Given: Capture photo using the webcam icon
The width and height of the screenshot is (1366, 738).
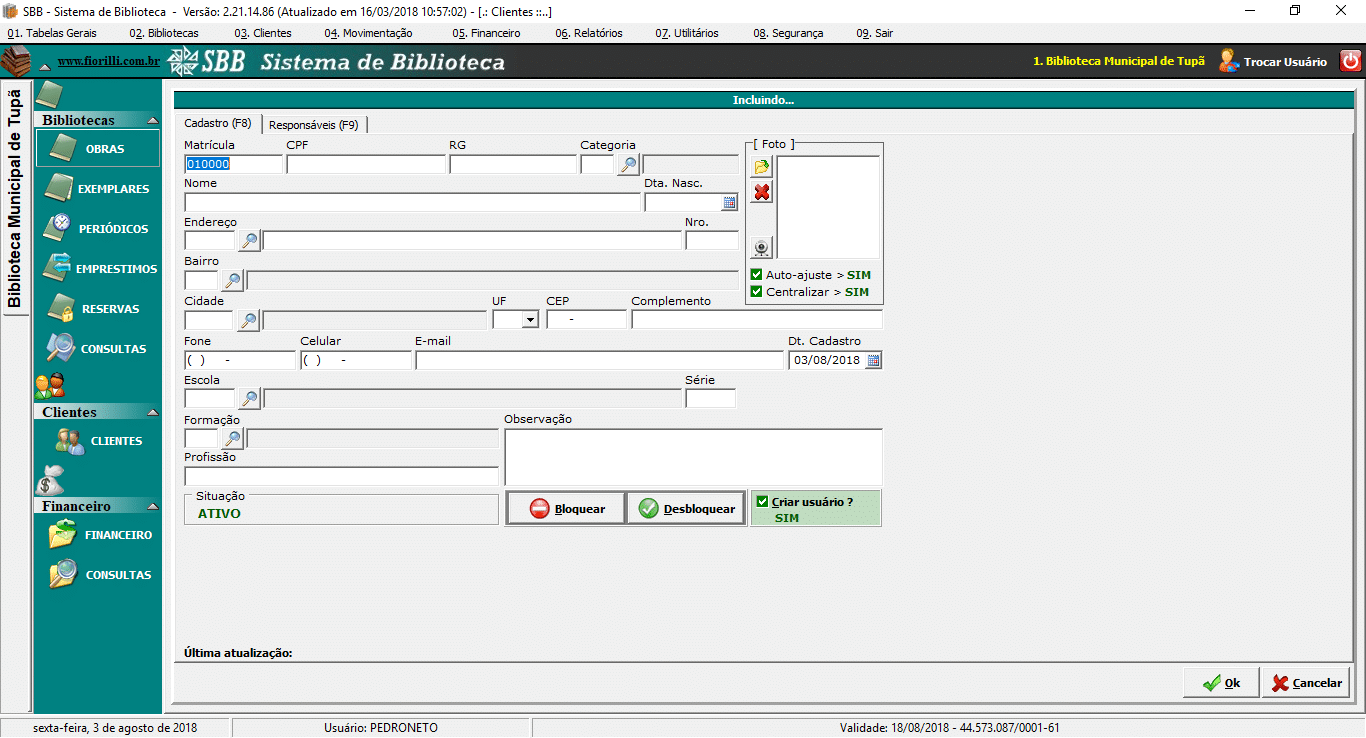Looking at the screenshot, I should (762, 247).
